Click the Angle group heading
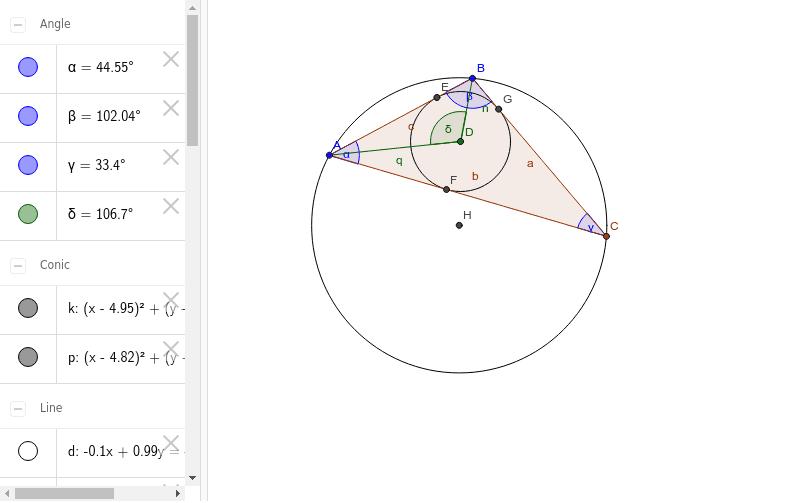 pos(55,24)
